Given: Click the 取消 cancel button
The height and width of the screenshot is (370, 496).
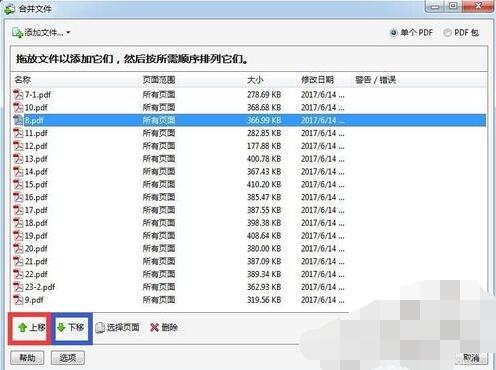Looking at the screenshot, I should [x=471, y=358].
